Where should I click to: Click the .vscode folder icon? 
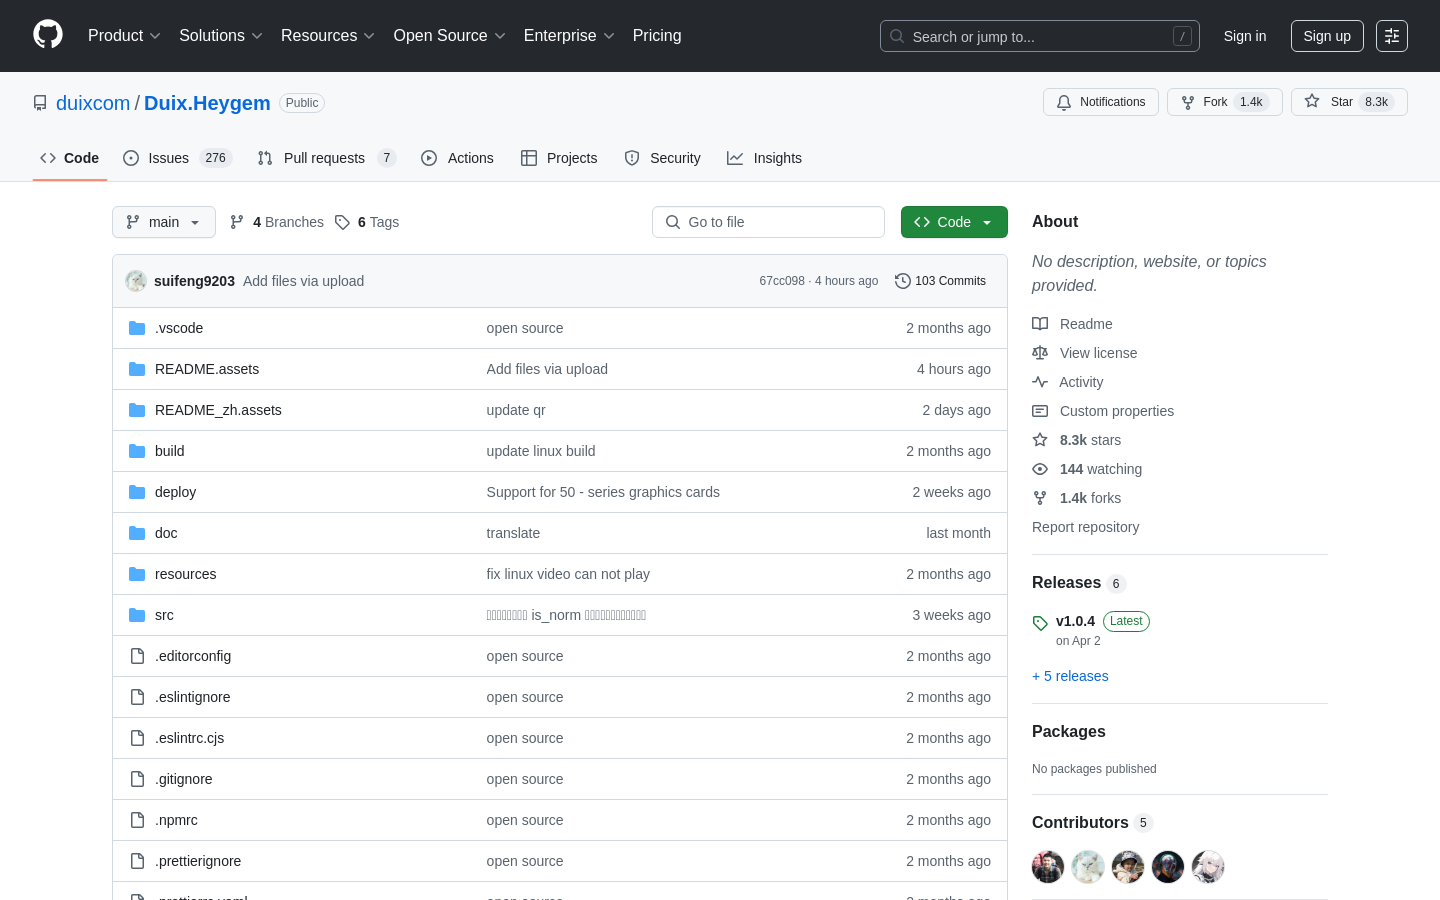tap(137, 328)
